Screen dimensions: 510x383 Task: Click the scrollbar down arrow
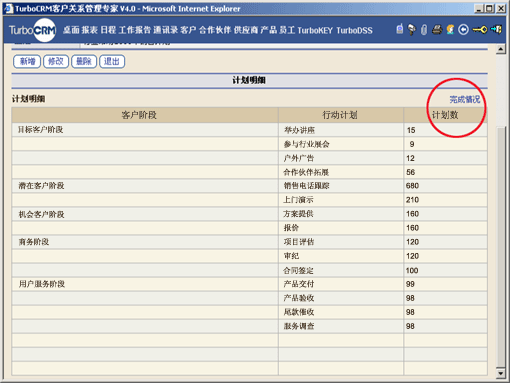[x=501, y=373]
